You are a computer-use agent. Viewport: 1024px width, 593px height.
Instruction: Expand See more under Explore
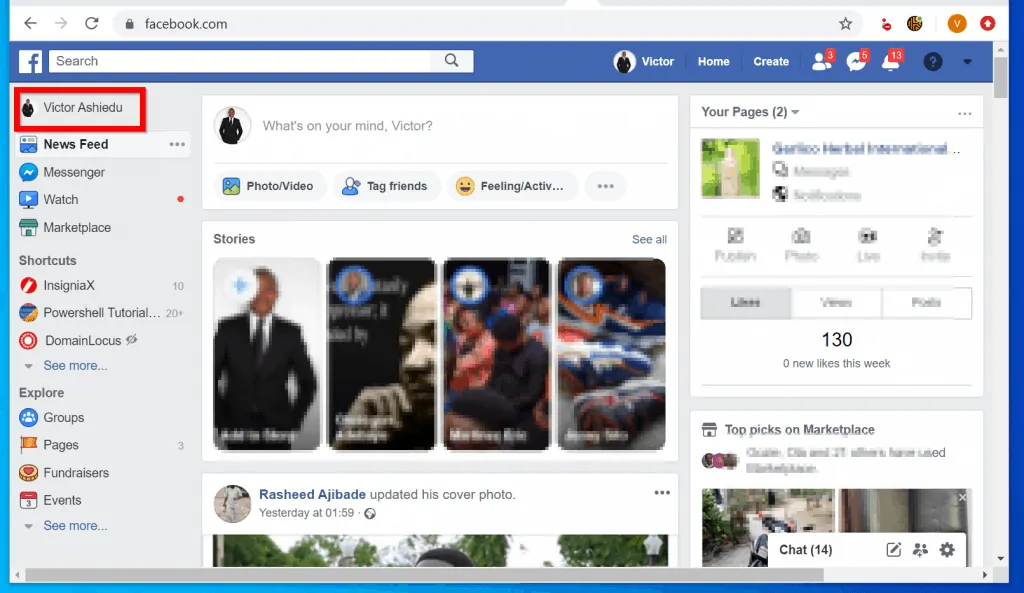[75, 526]
